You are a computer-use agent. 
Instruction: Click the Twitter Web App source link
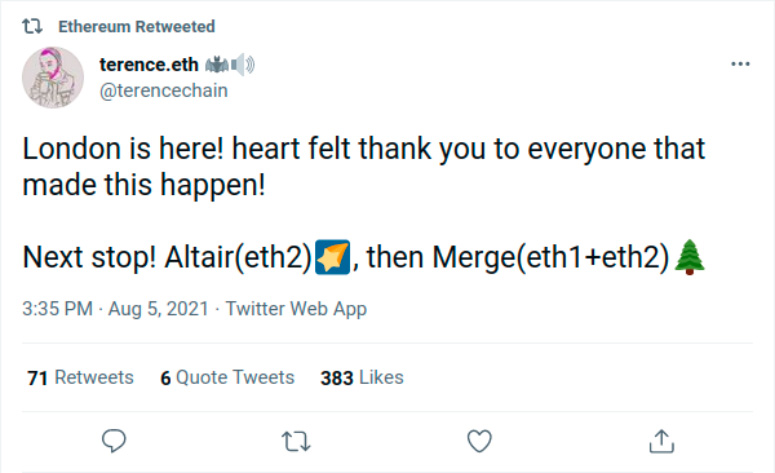[296, 309]
